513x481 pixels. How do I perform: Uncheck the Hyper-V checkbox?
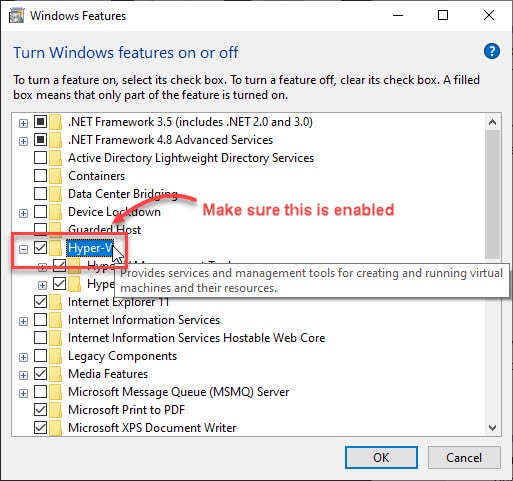(40, 248)
